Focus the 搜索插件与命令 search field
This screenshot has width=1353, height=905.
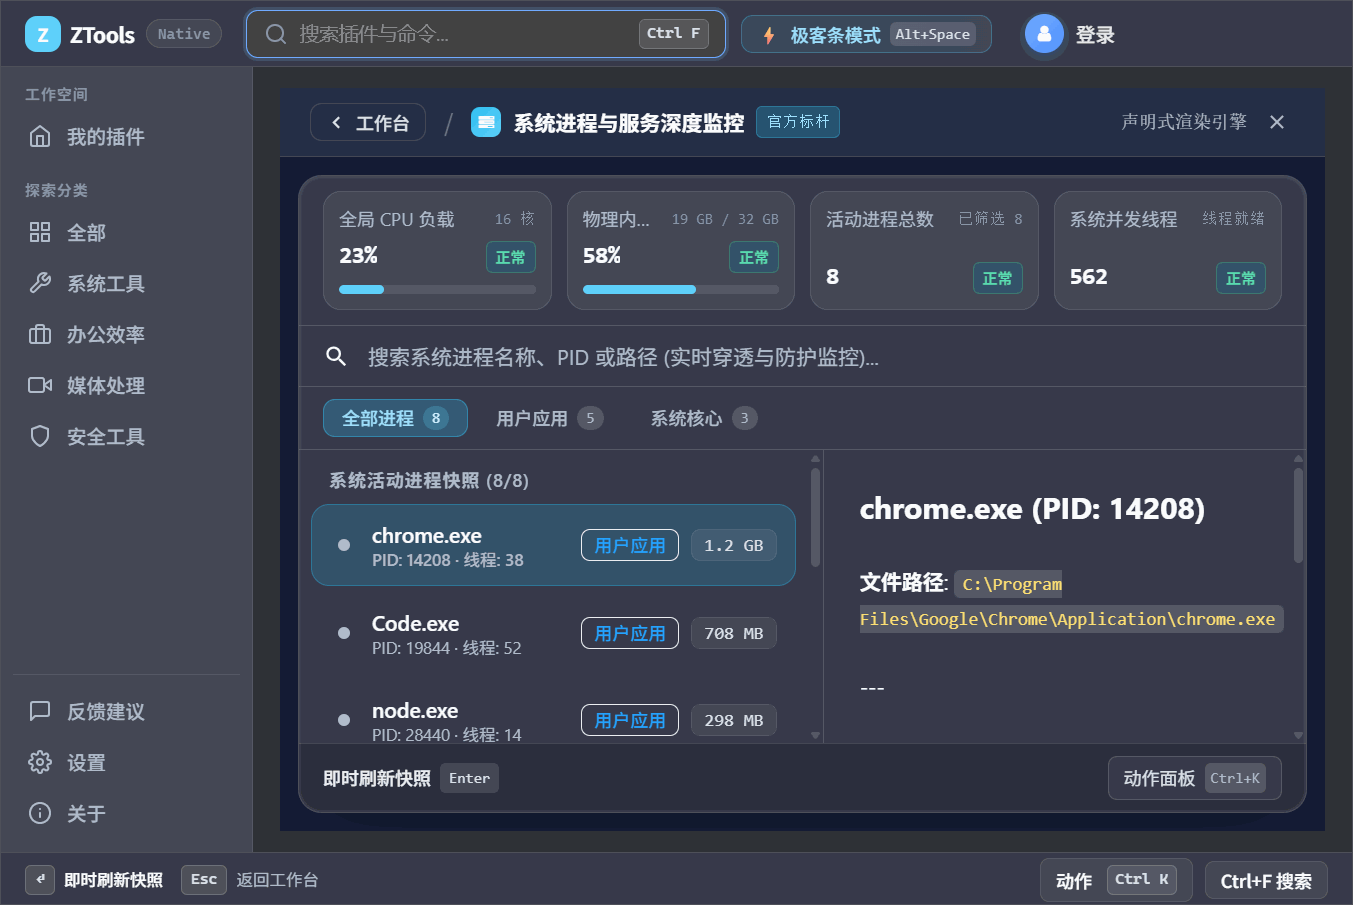(486, 34)
